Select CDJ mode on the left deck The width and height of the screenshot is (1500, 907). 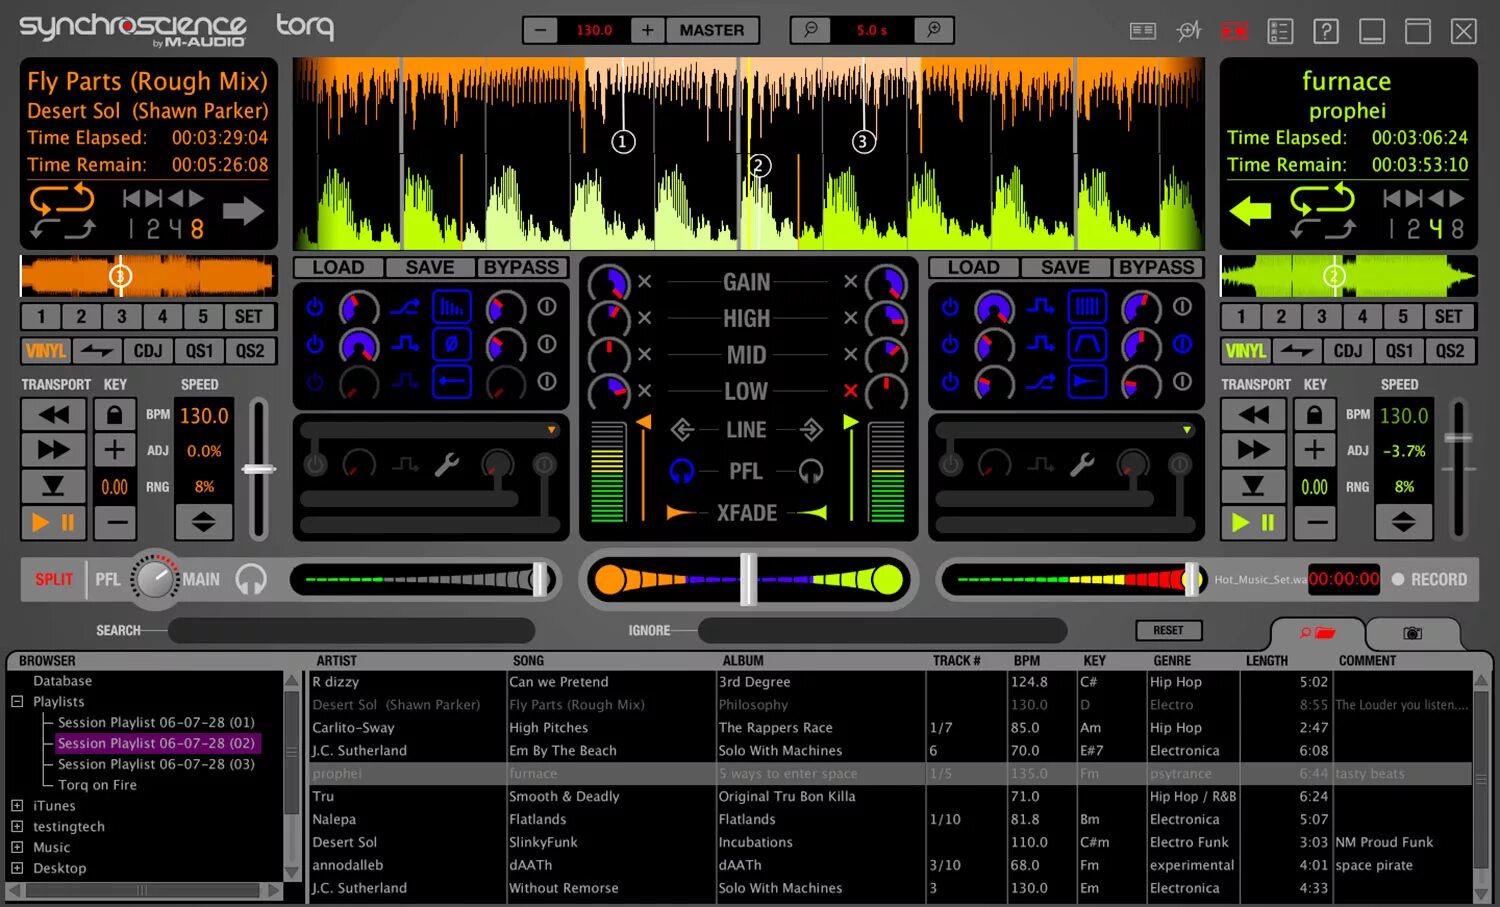click(148, 351)
